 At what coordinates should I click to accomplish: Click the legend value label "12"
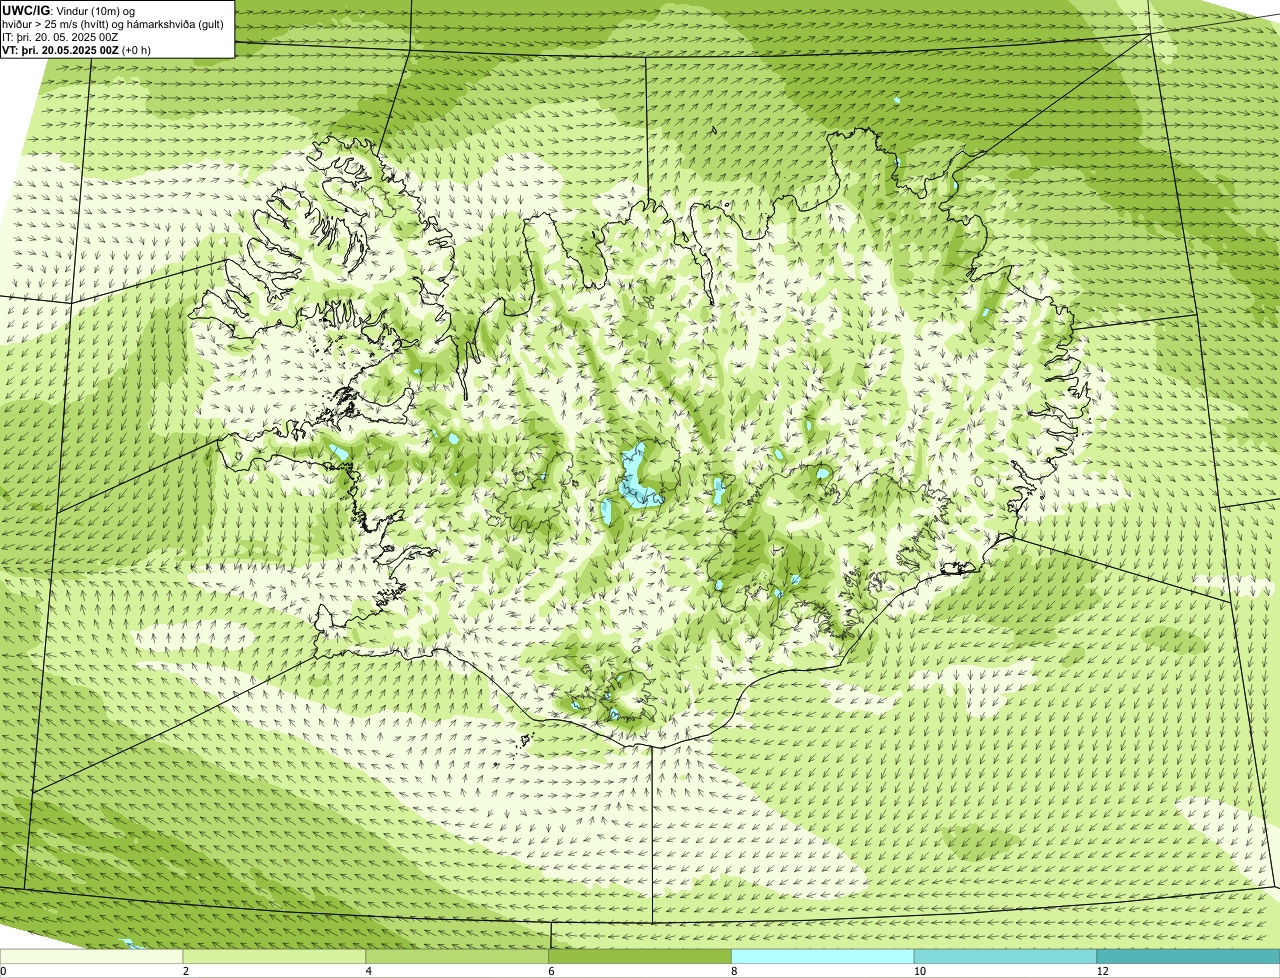(1102, 971)
